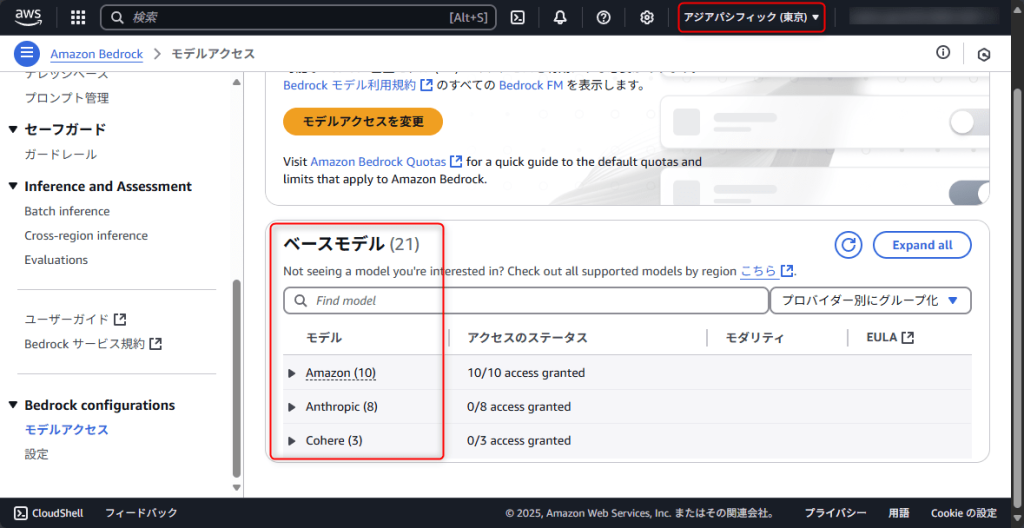Open the Amazon Bedrock Quotas link
Screen dimensions: 1024x528
387,161
